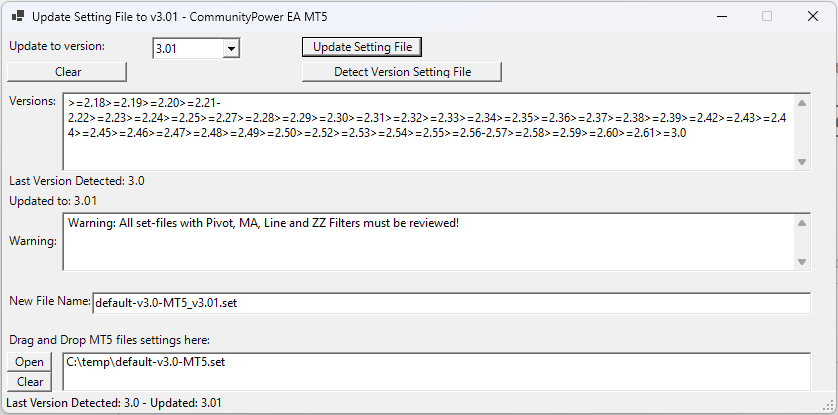
Task: Click the Warning box scroll up arrow
Action: [x=802, y=223]
